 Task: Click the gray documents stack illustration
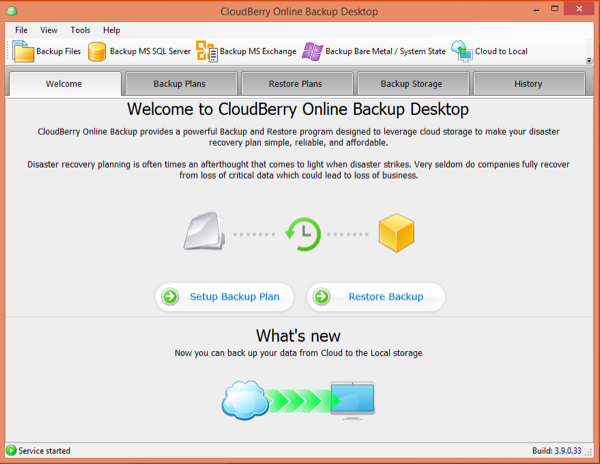point(204,231)
